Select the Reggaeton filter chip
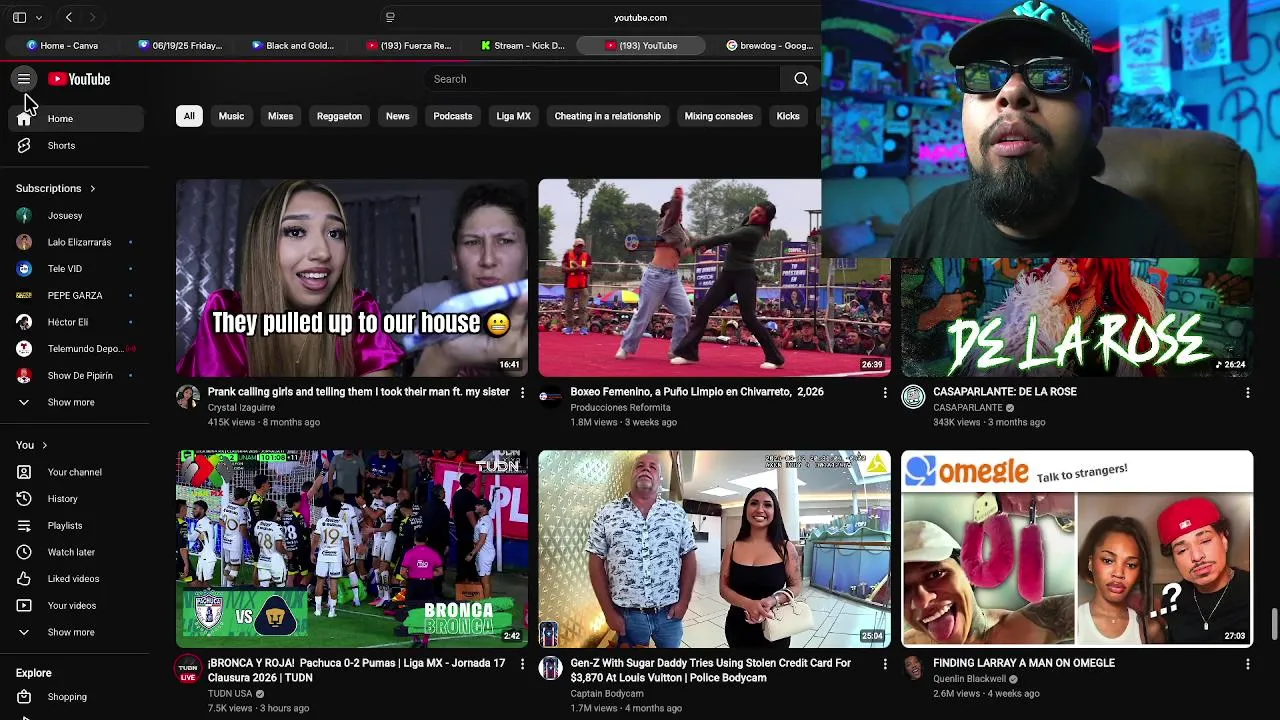 [x=339, y=116]
